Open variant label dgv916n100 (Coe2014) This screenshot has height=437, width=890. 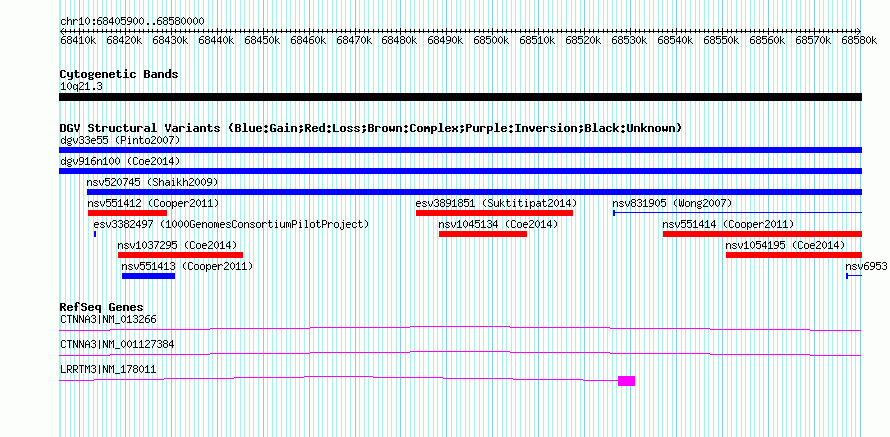120,162
